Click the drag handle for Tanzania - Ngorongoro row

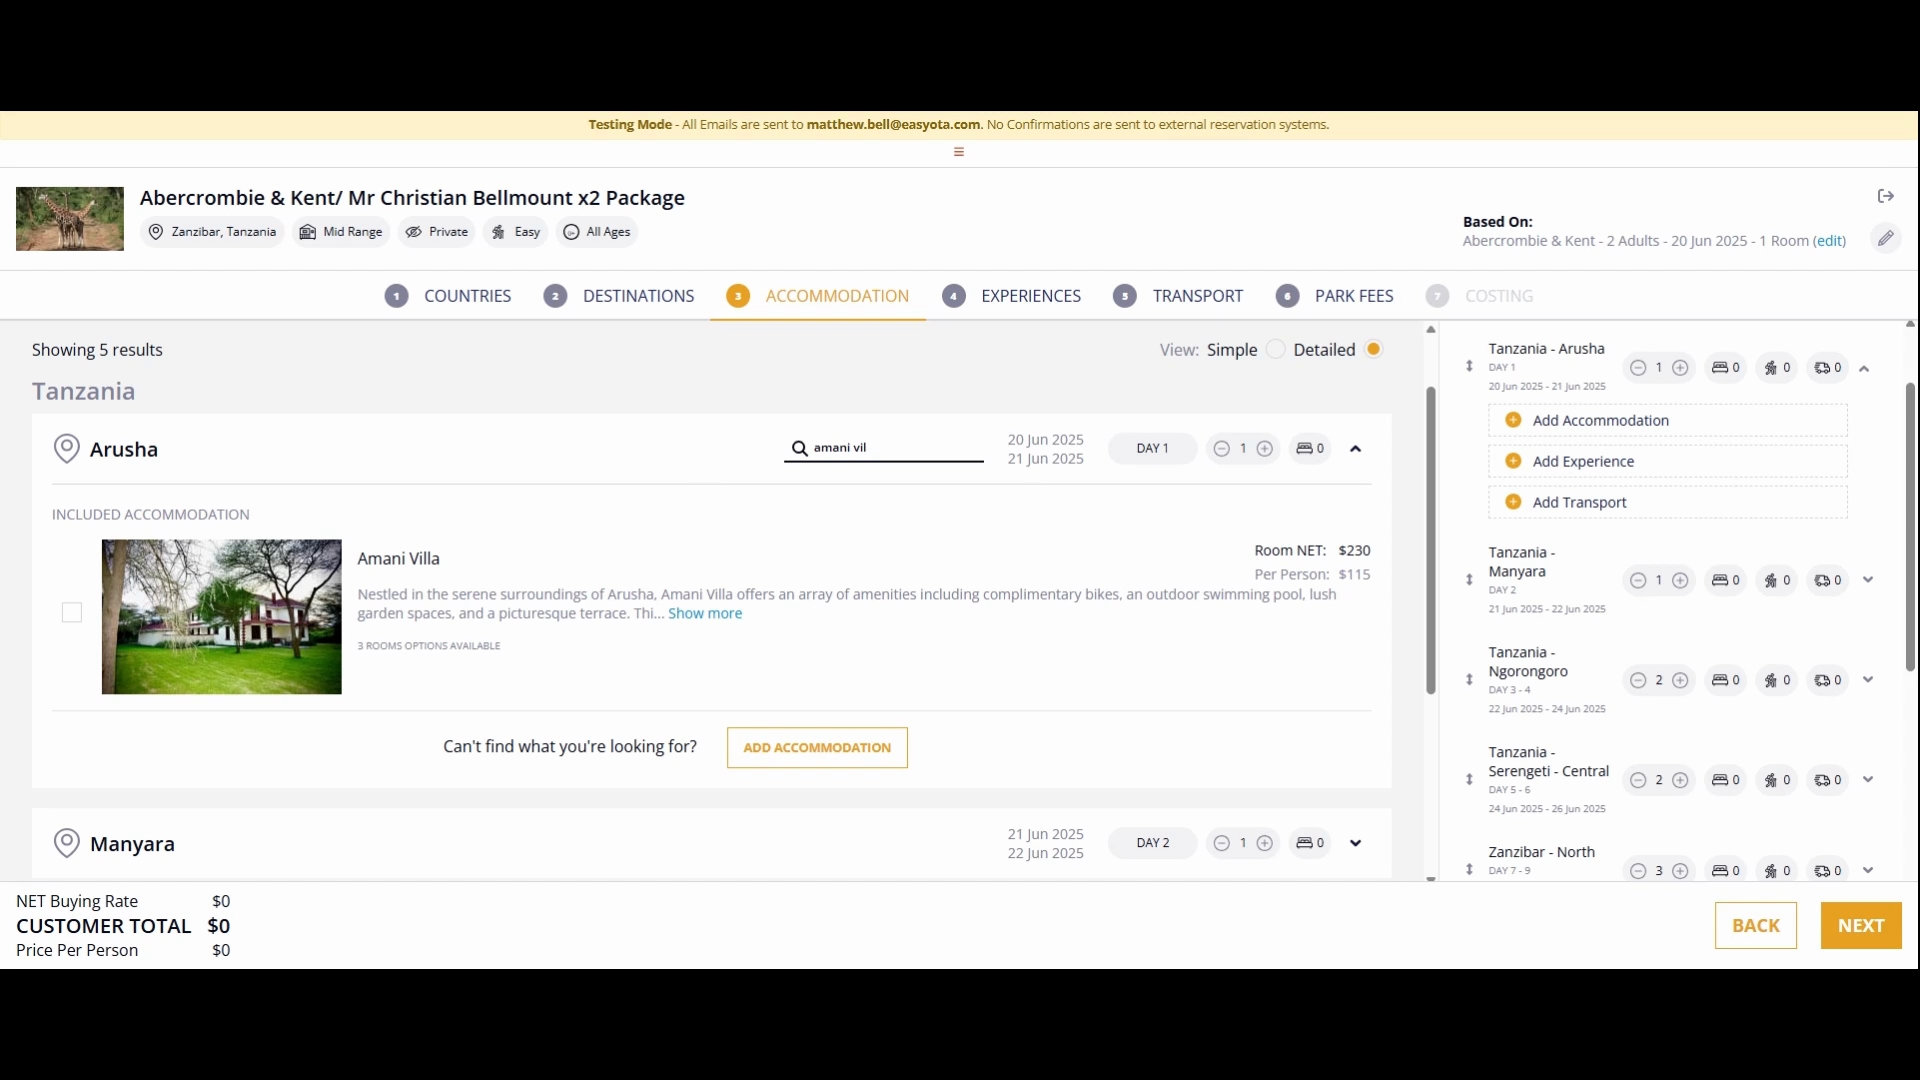(1469, 680)
